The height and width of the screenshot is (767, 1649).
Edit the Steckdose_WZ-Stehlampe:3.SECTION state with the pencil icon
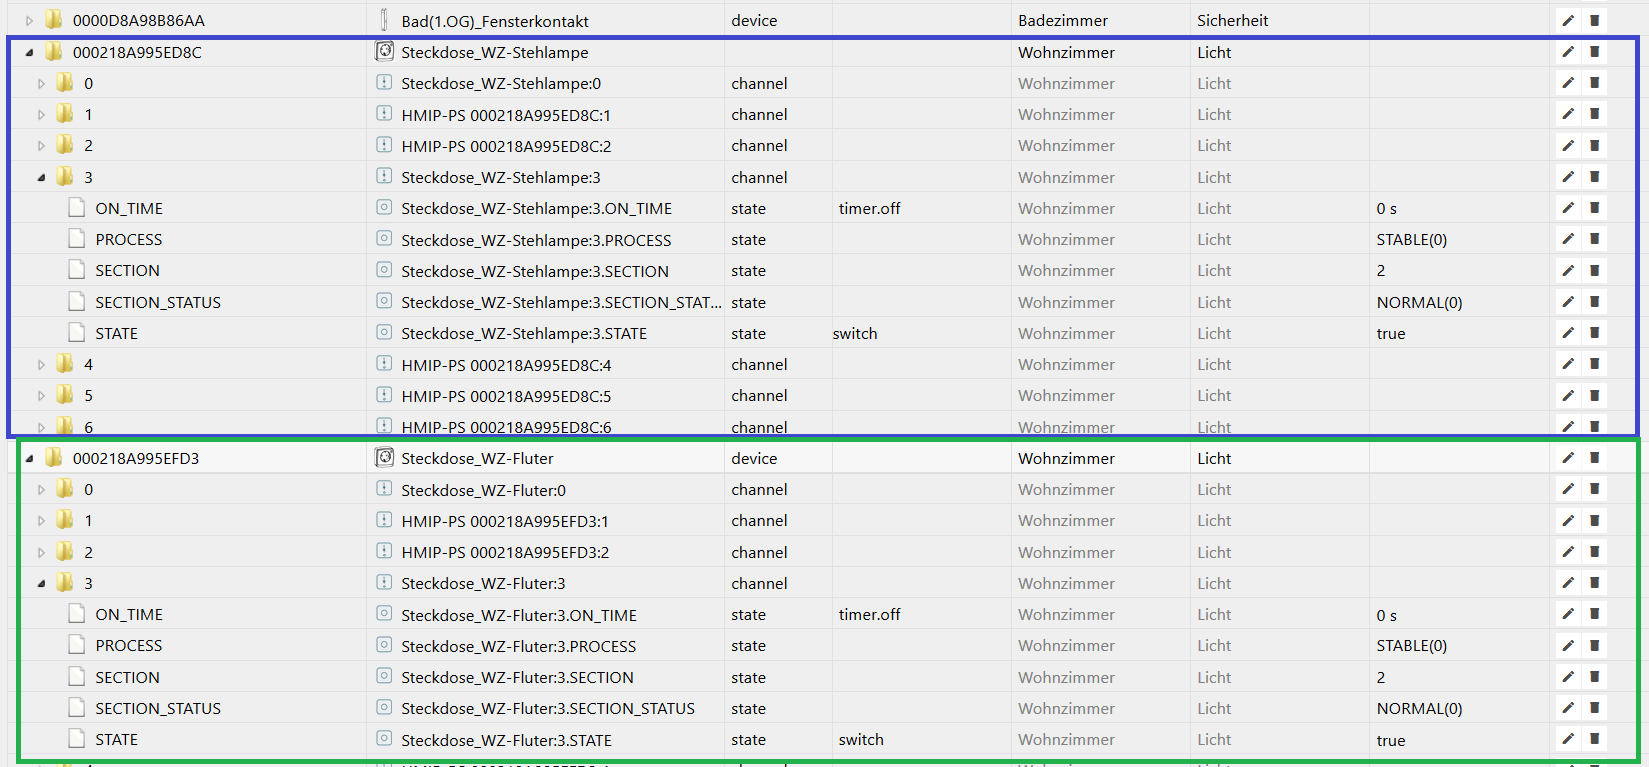1568,270
